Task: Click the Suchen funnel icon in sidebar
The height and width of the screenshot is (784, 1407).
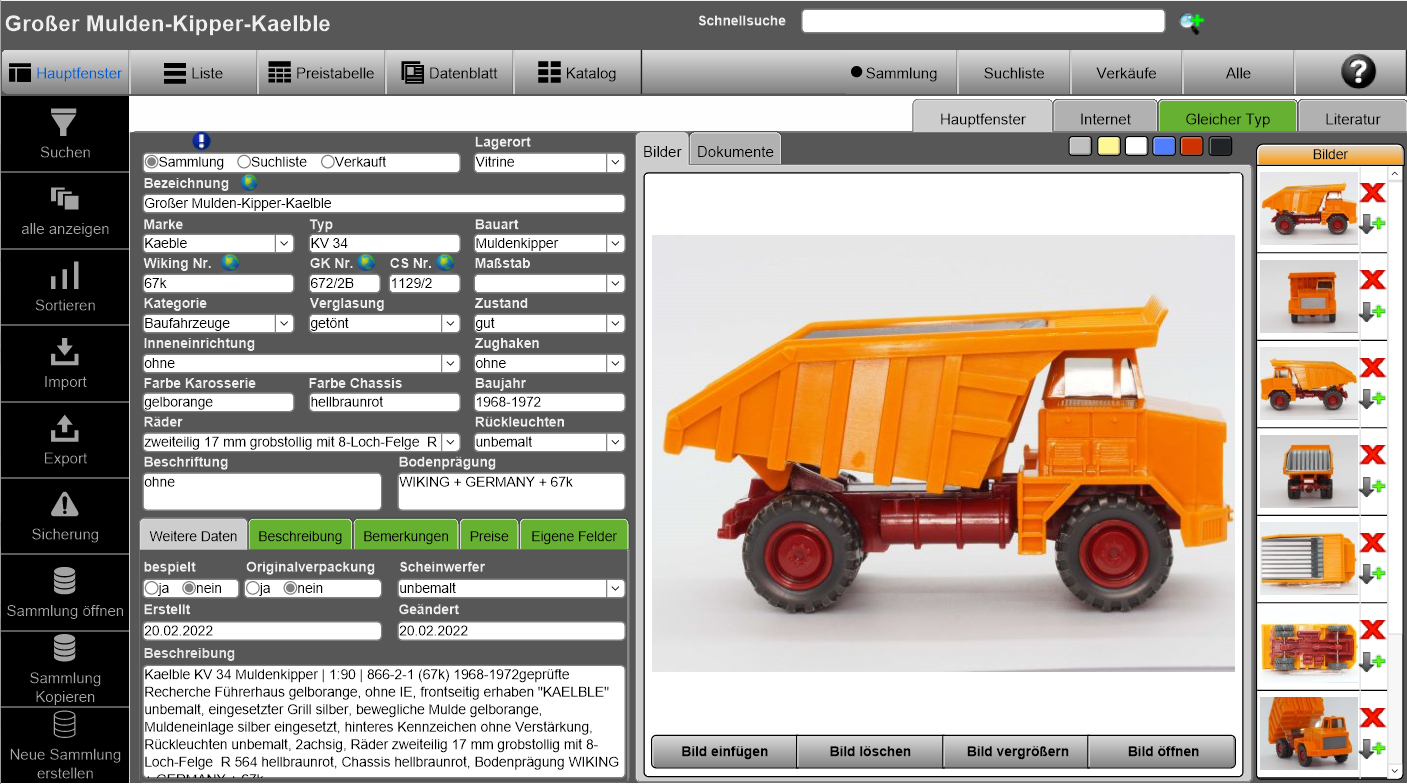Action: (x=64, y=123)
